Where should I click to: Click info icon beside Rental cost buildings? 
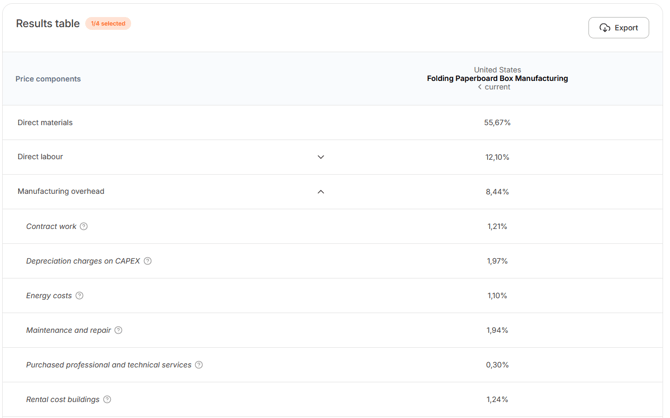coord(107,399)
